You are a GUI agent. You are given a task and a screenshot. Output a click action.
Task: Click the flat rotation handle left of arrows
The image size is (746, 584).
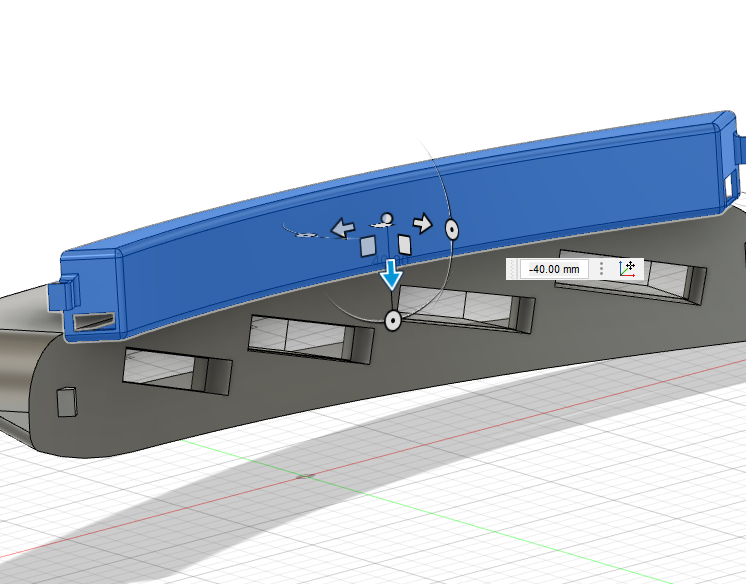306,235
